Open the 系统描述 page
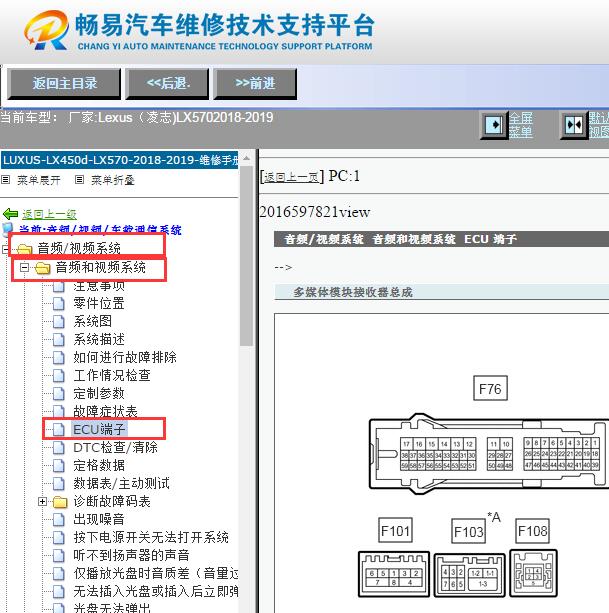Viewport: 609px width, 613px height. (x=99, y=339)
